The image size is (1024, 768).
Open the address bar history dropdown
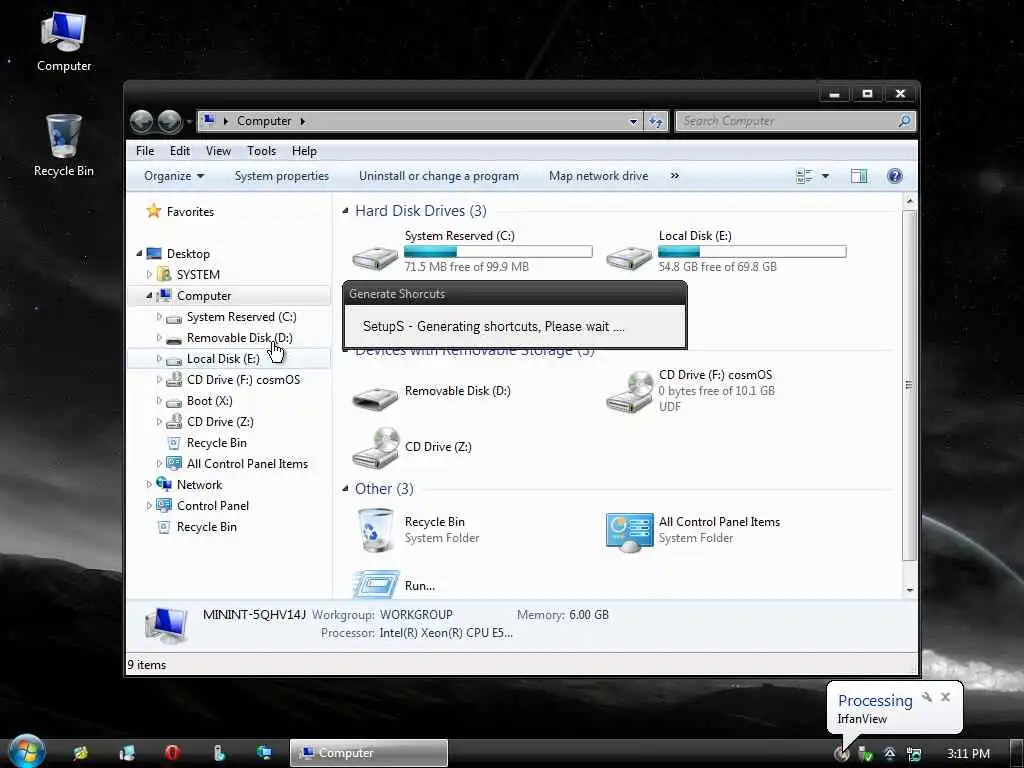point(633,121)
